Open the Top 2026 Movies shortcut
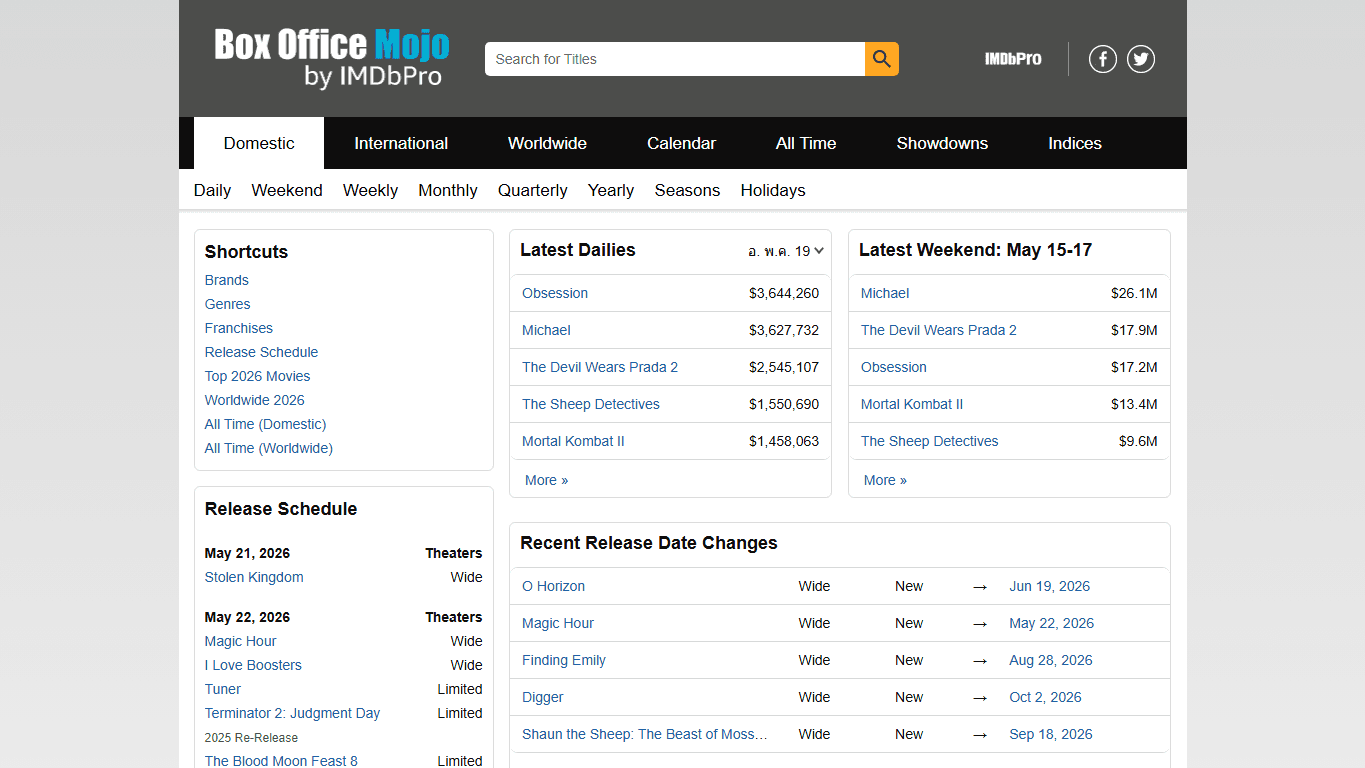Screen dimensions: 1365x768 pos(258,376)
